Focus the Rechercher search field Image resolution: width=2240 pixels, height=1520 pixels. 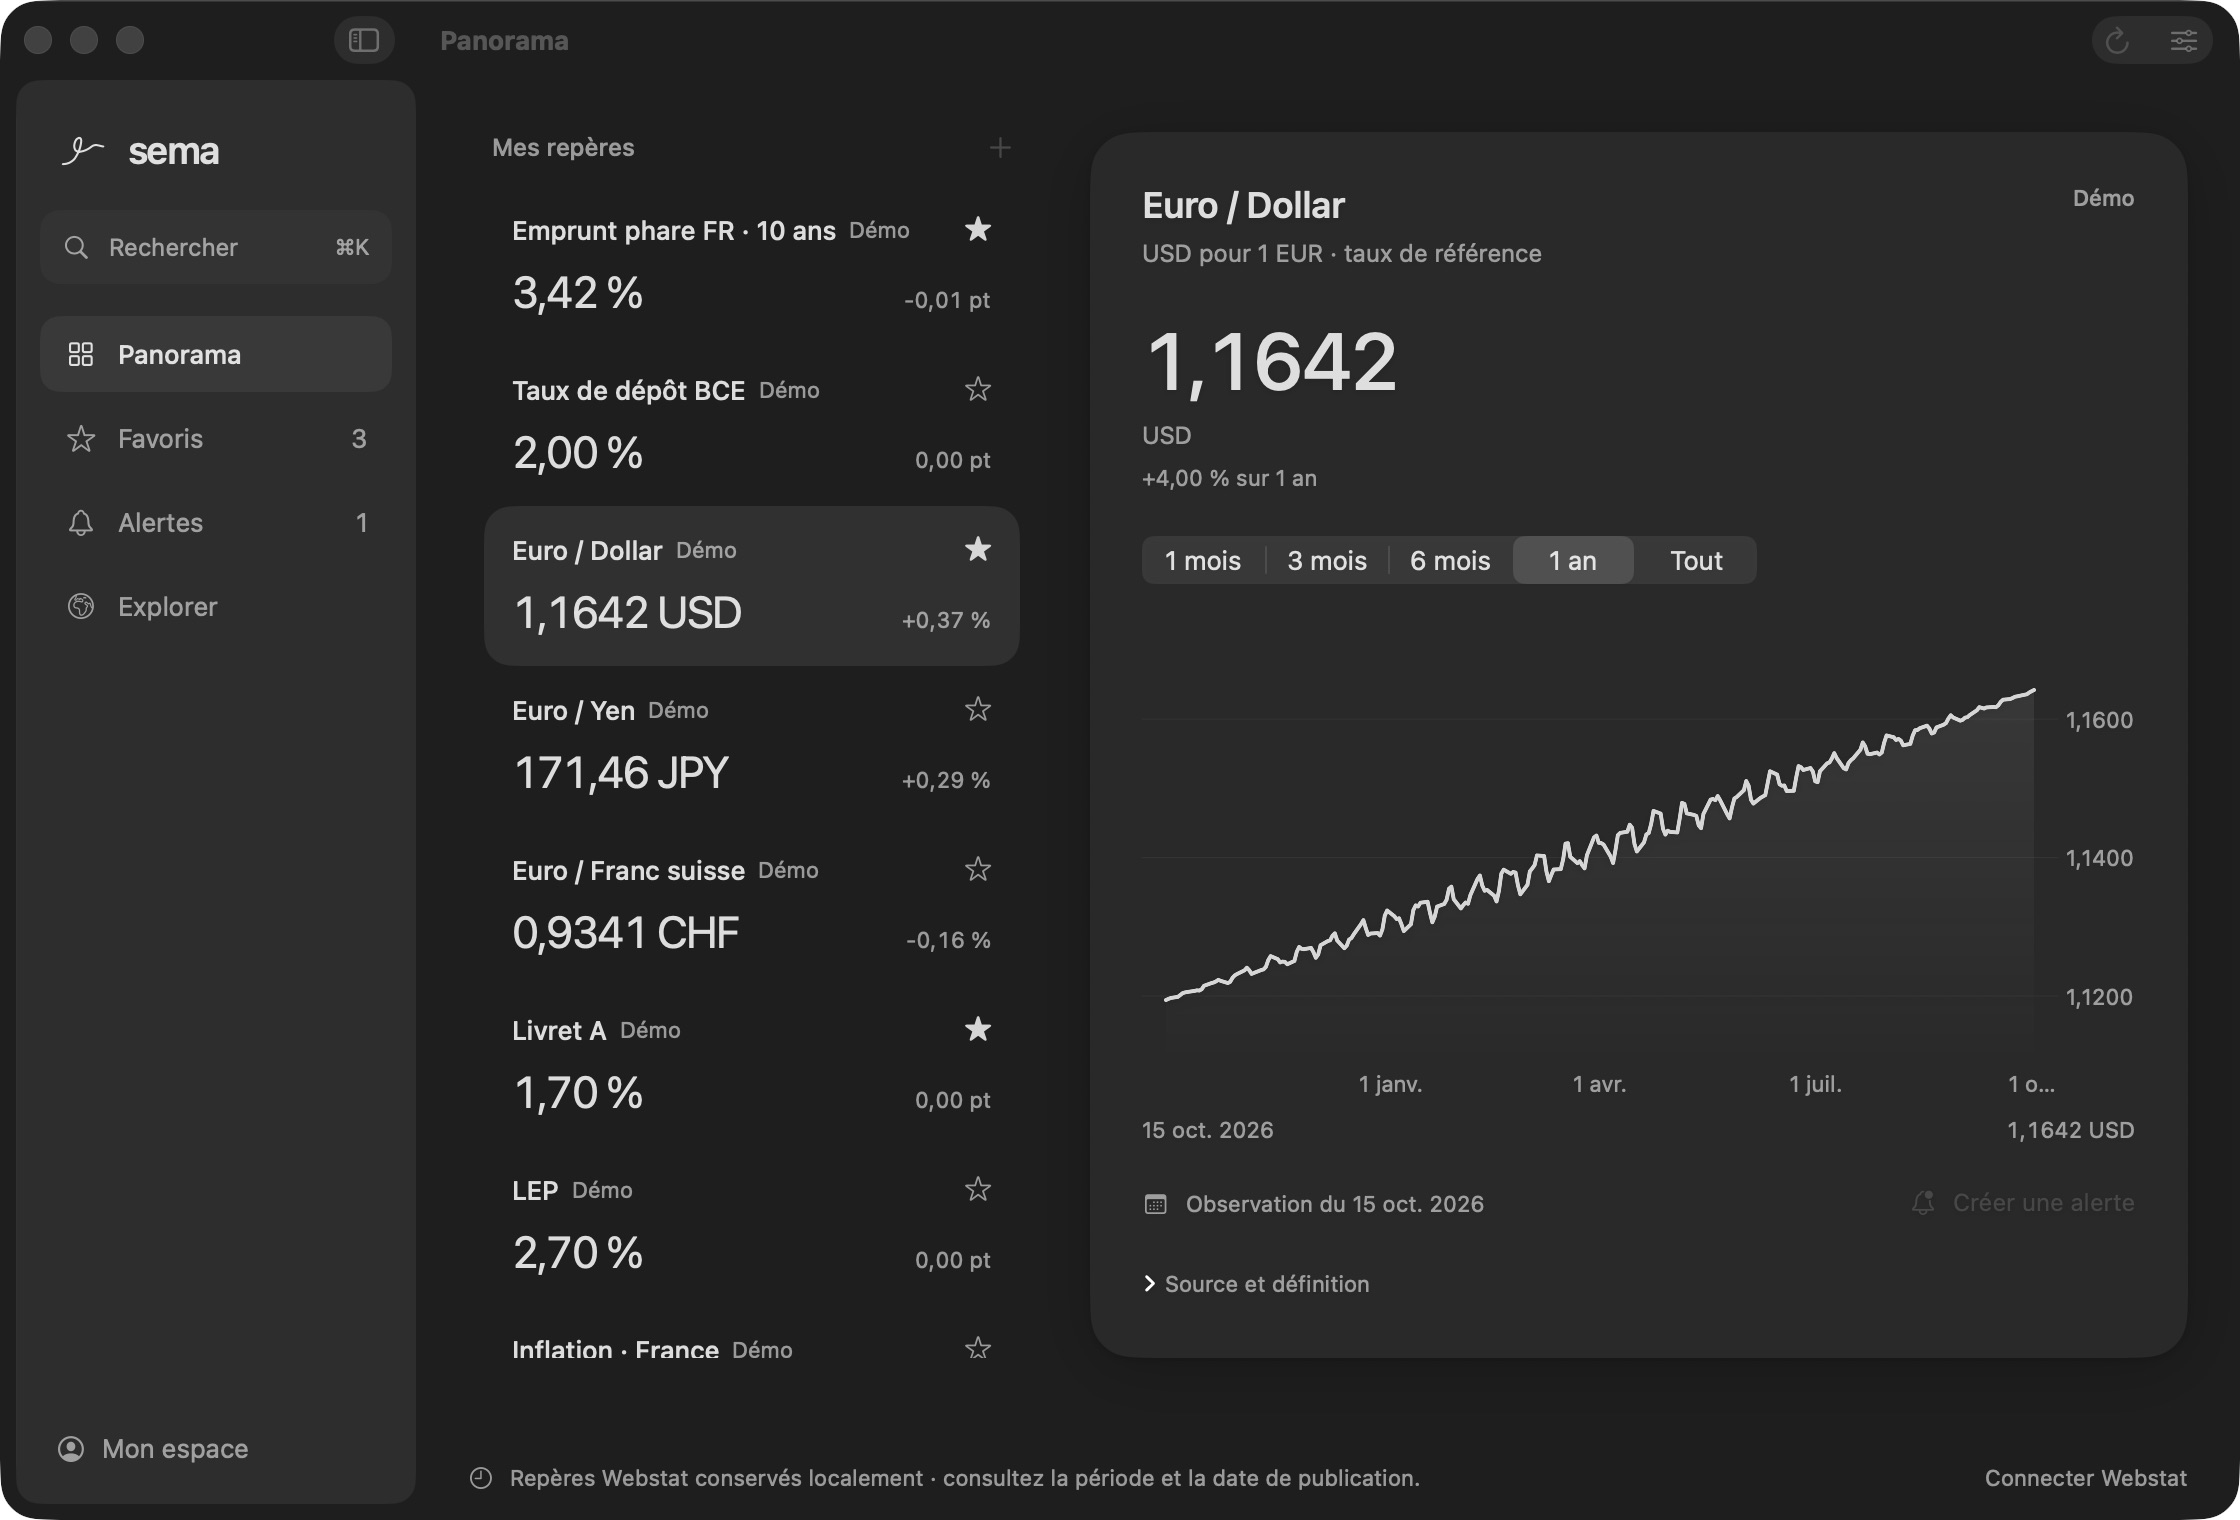(x=215, y=247)
